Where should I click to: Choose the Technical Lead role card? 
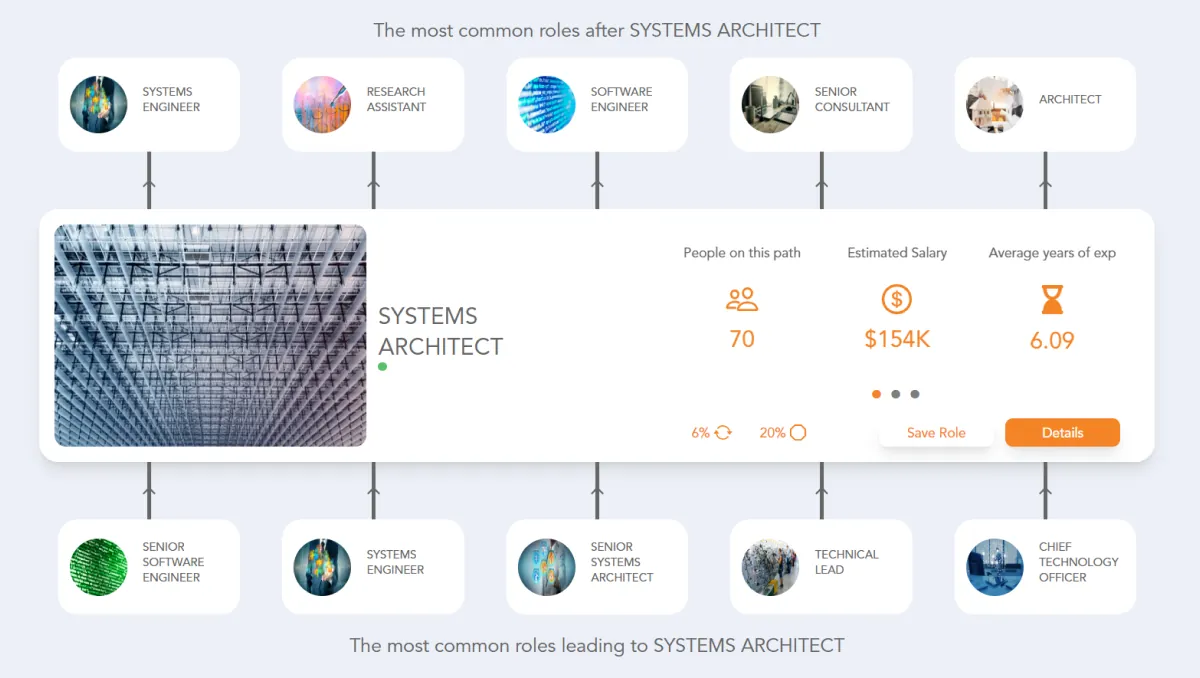pyautogui.click(x=821, y=567)
